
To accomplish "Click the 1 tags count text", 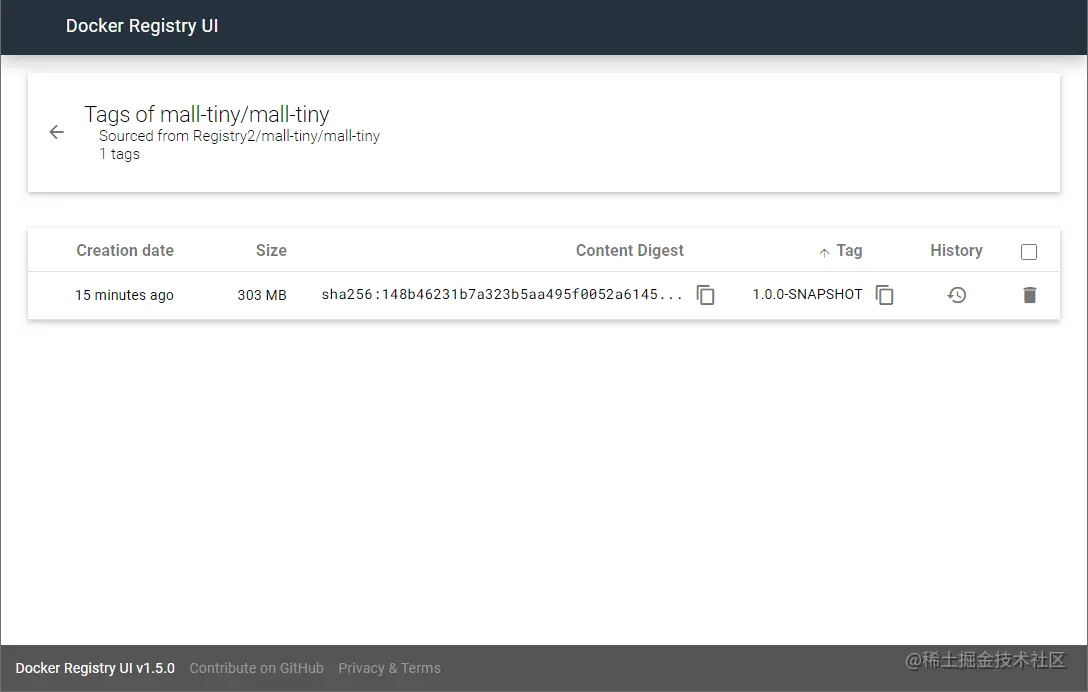I will pyautogui.click(x=119, y=154).
